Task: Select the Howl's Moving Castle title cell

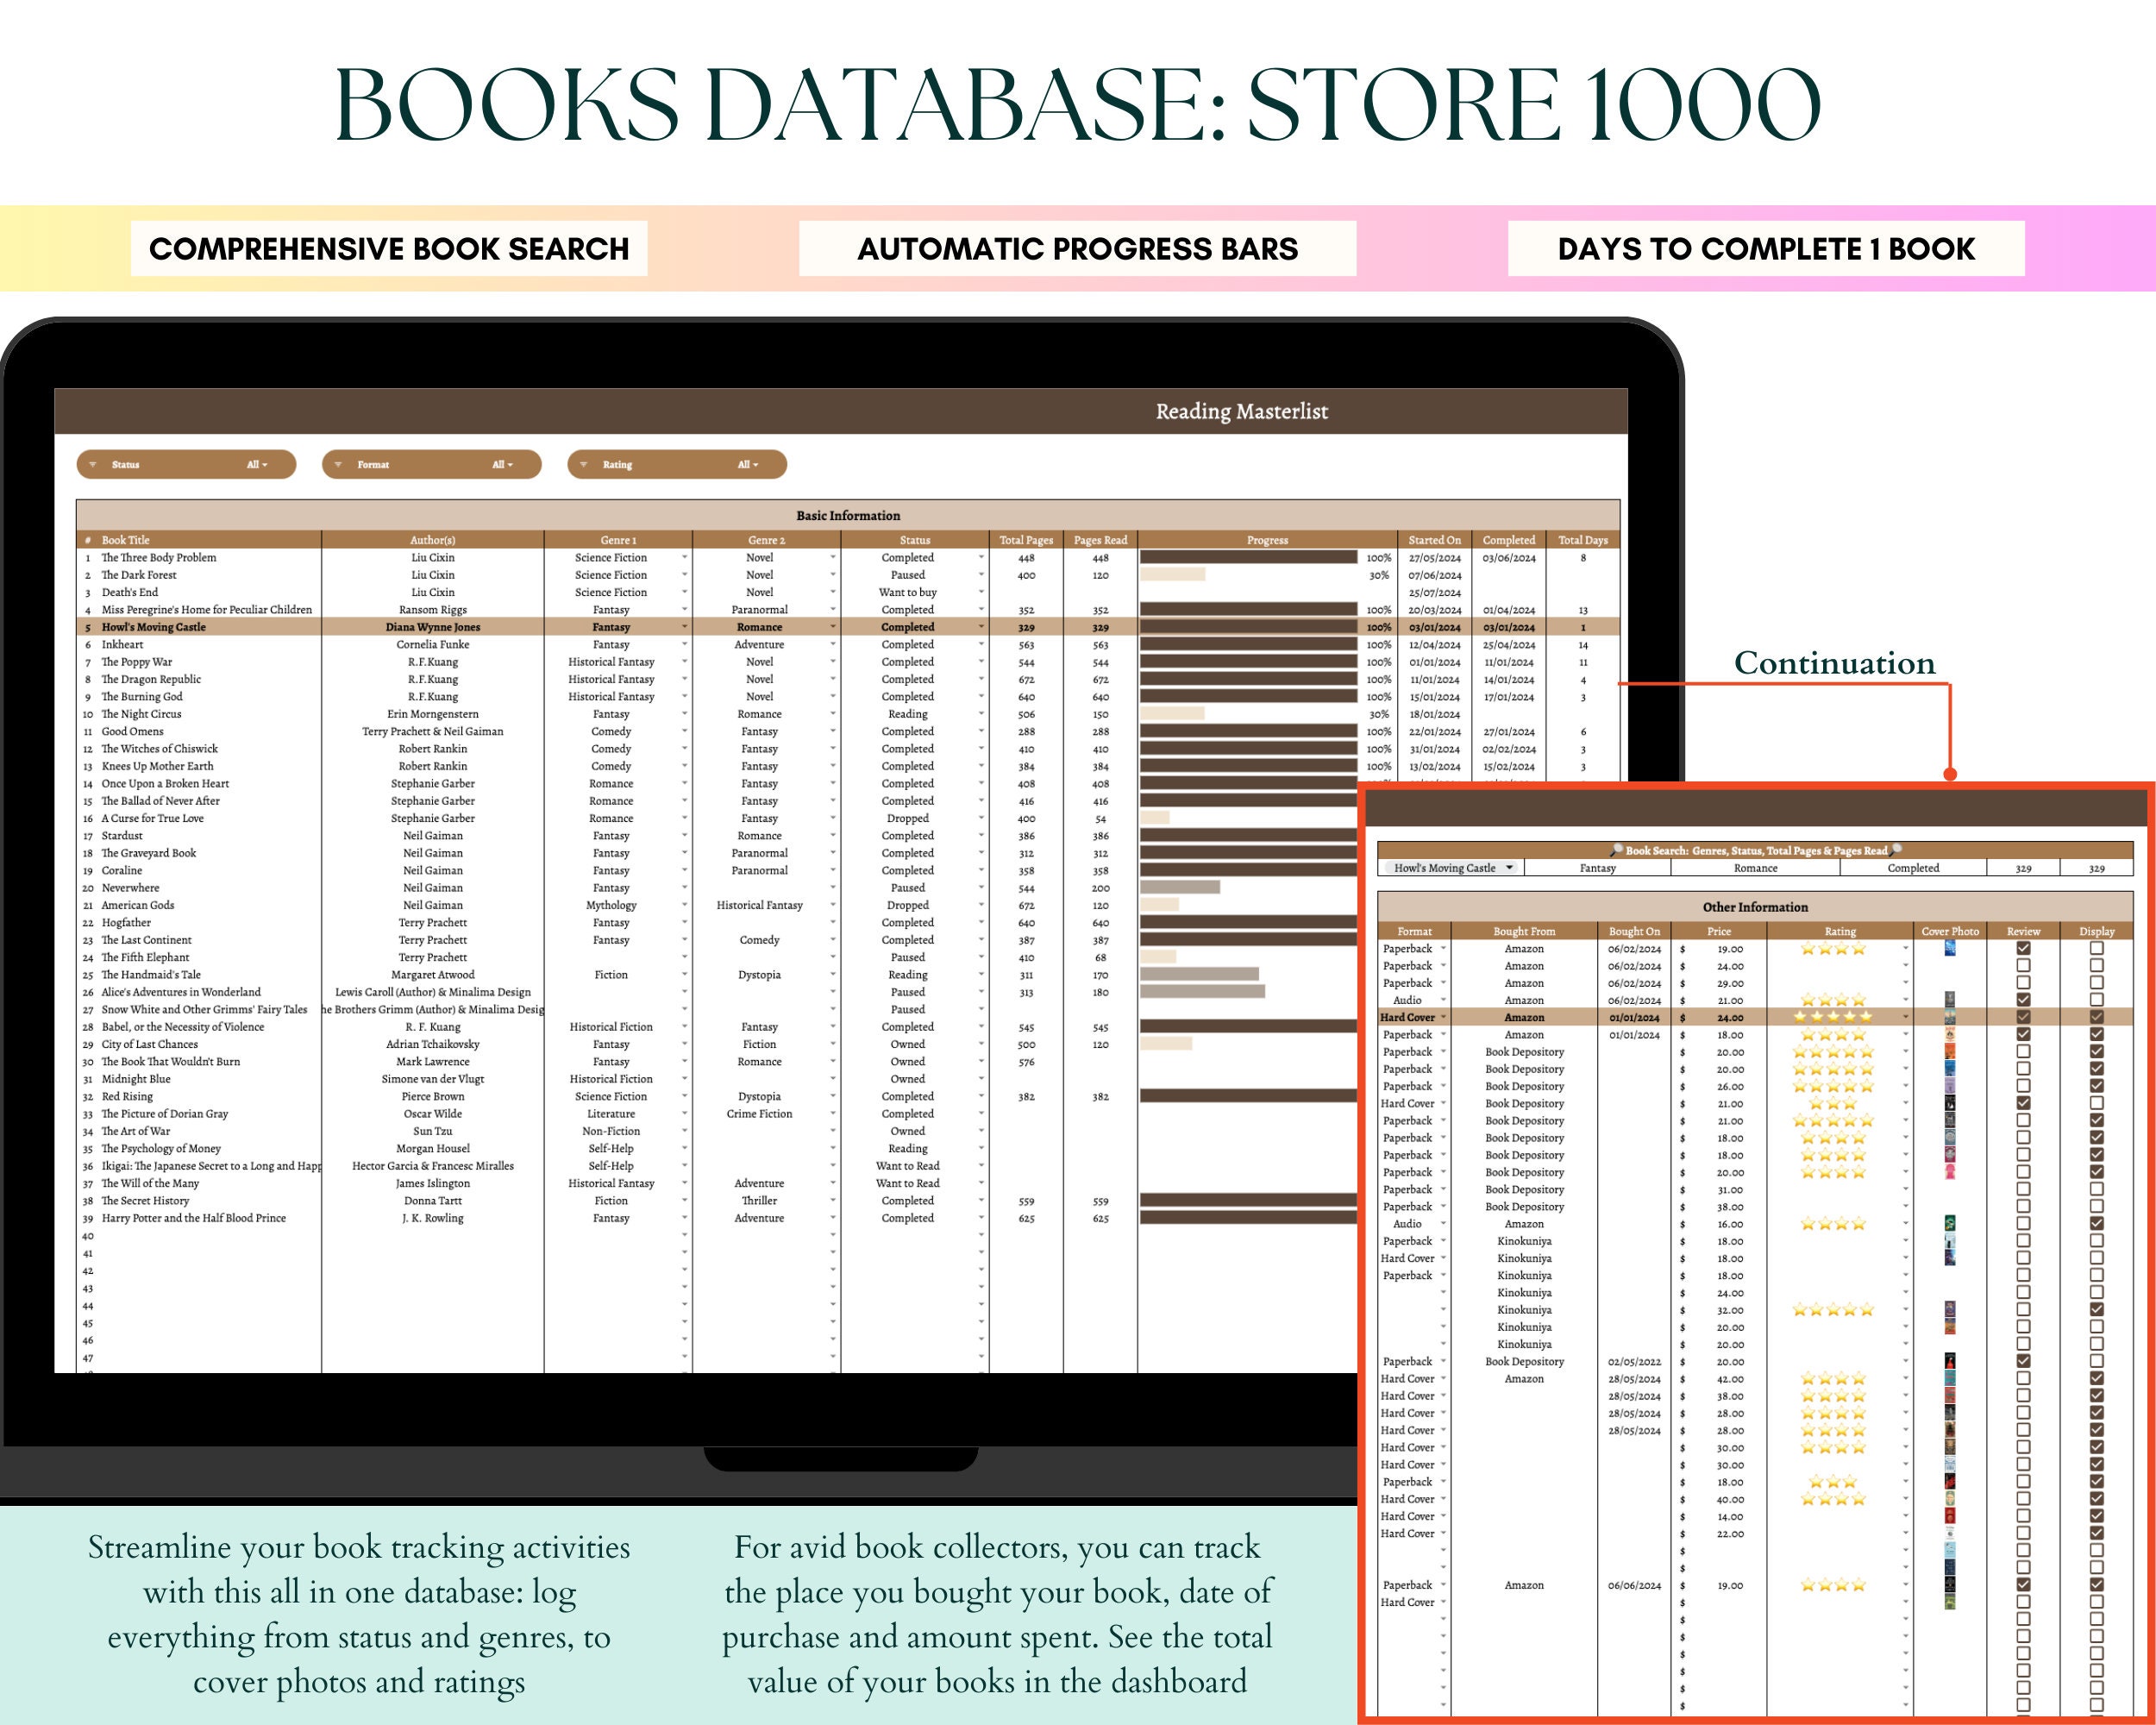Action: click(155, 627)
